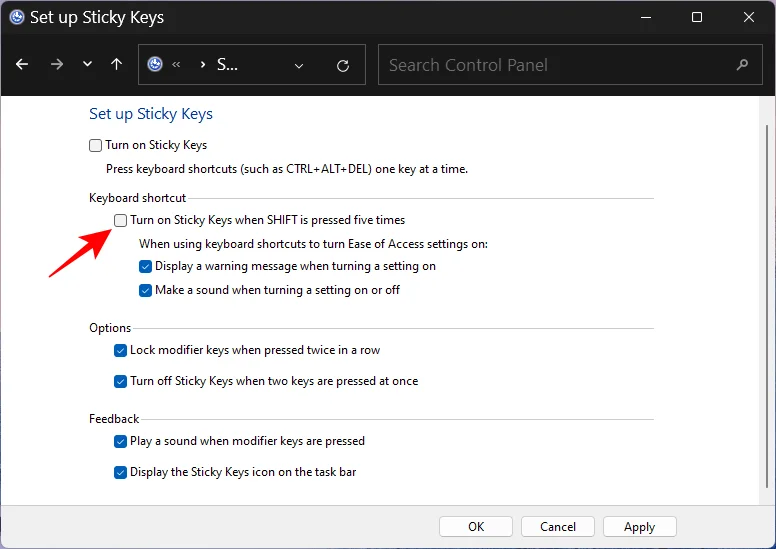
Task: Close the Set up Sticky Keys window
Action: pyautogui.click(x=749, y=17)
